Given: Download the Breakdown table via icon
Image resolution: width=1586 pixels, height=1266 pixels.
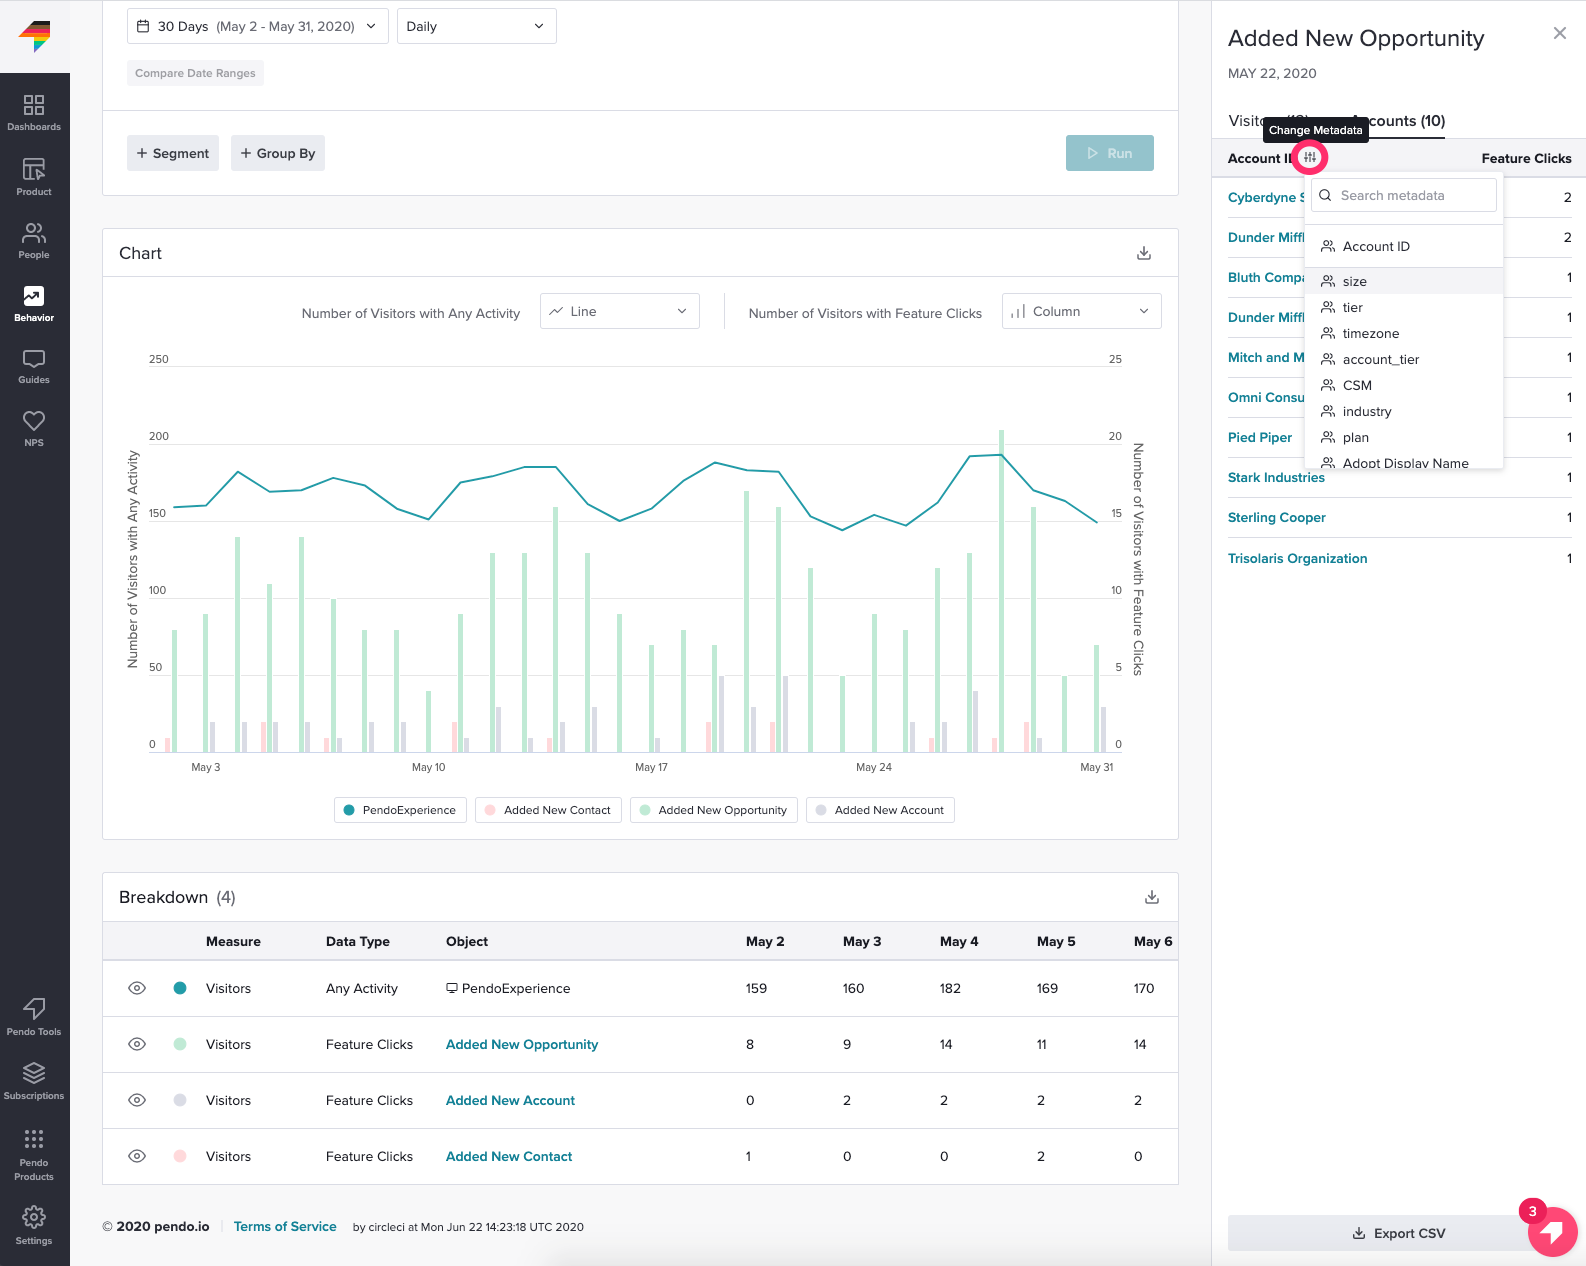Looking at the screenshot, I should tap(1152, 897).
